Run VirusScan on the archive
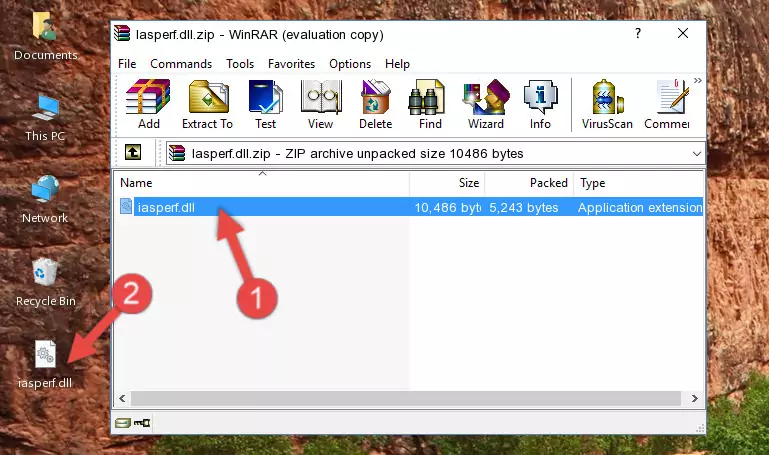This screenshot has width=769, height=455. click(x=607, y=104)
